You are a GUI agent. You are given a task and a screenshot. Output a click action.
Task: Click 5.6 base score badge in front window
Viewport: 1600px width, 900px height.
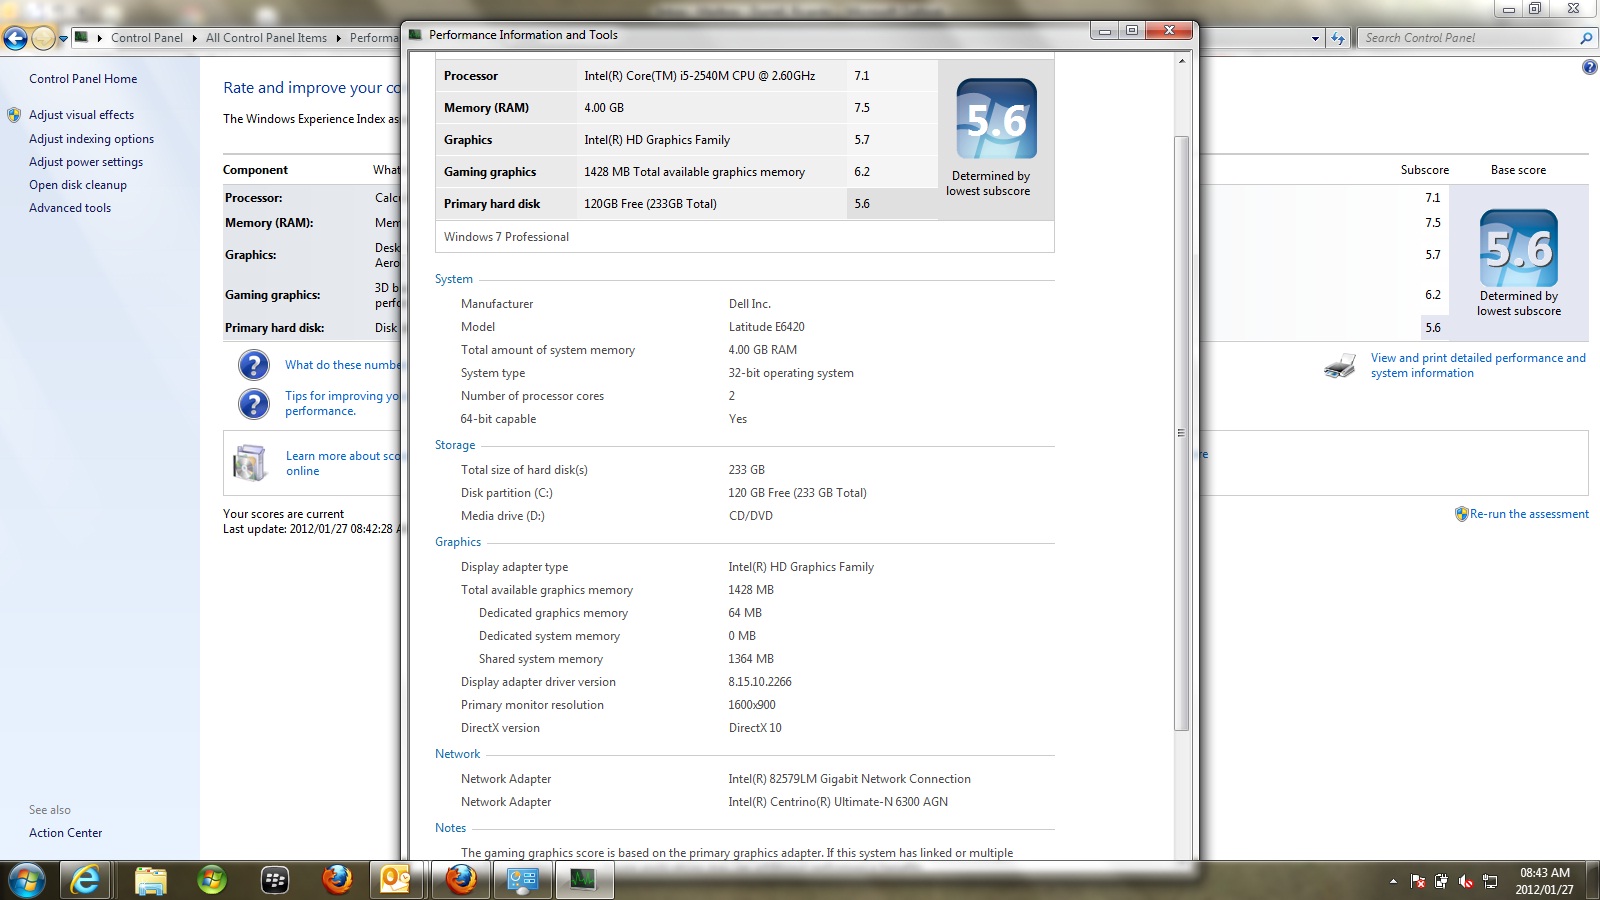[997, 119]
